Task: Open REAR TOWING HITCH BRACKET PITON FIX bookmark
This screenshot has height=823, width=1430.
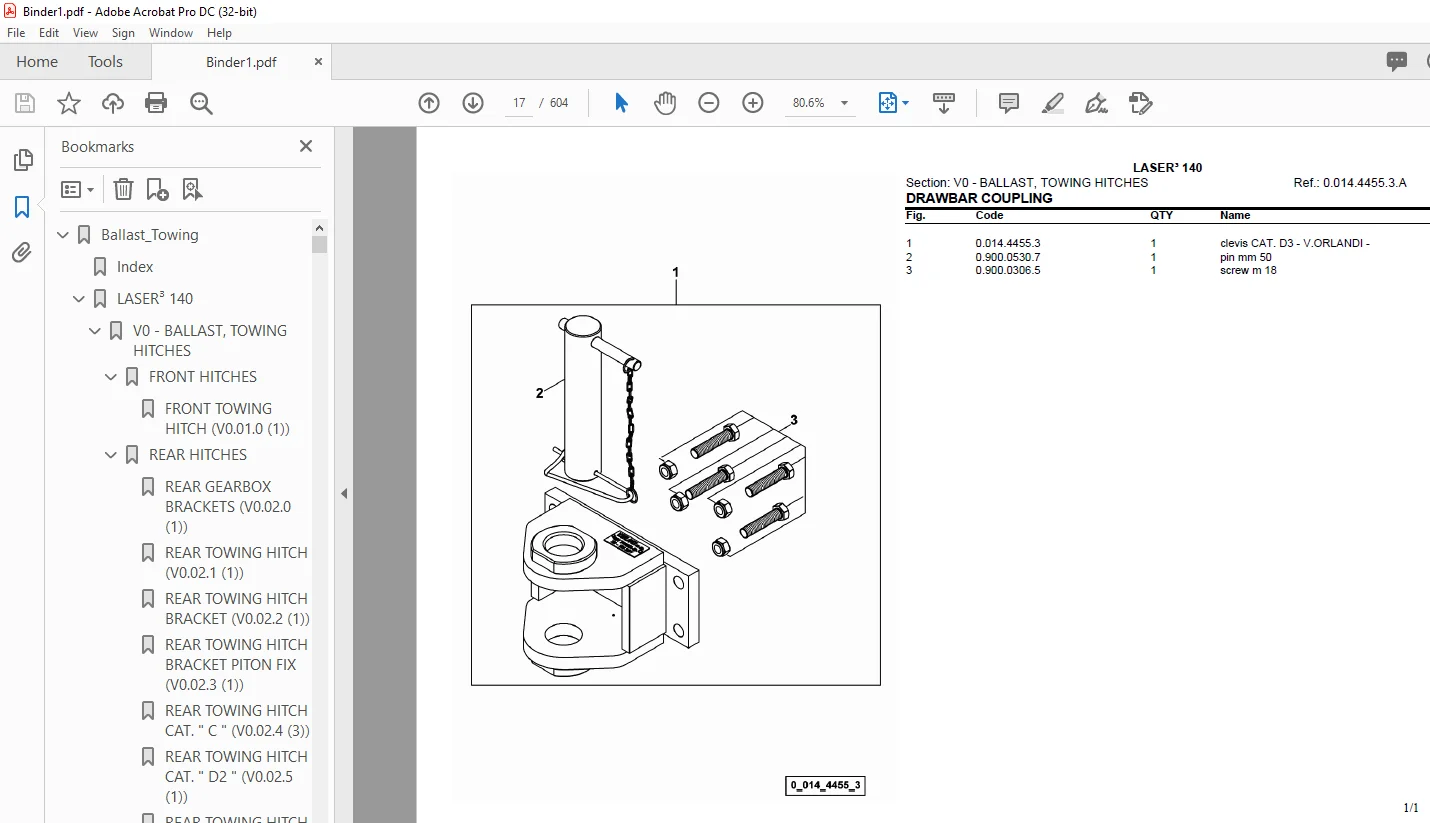Action: coord(236,665)
